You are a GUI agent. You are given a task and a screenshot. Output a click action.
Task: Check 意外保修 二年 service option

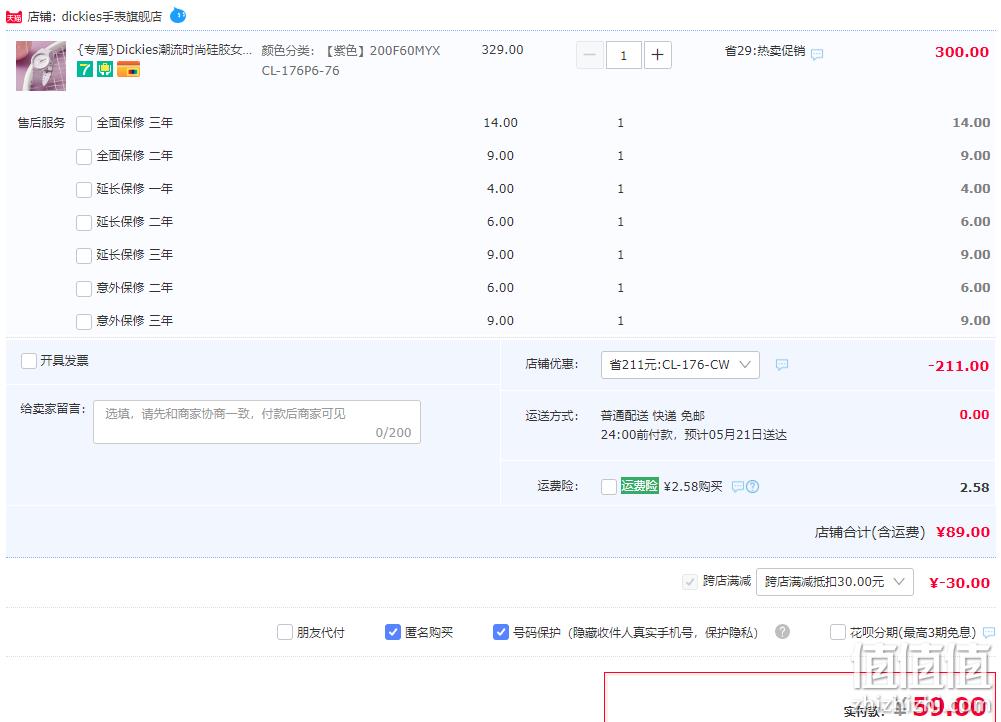[84, 289]
